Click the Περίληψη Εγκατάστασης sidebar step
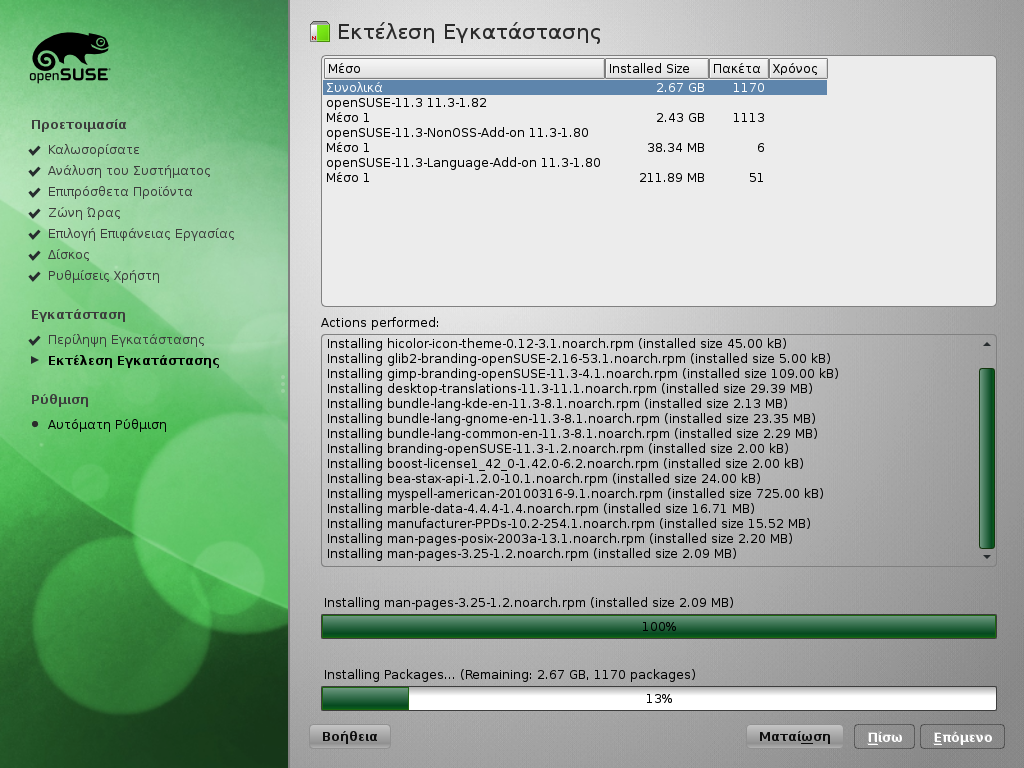The height and width of the screenshot is (768, 1024). 126,340
